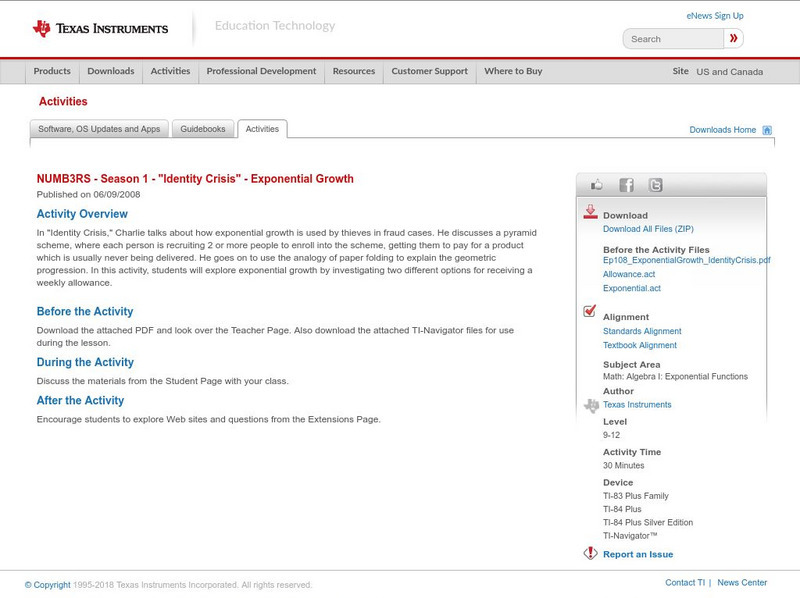Open the Where to Buy menu
Screen dimensions: 800x598
[x=513, y=71]
